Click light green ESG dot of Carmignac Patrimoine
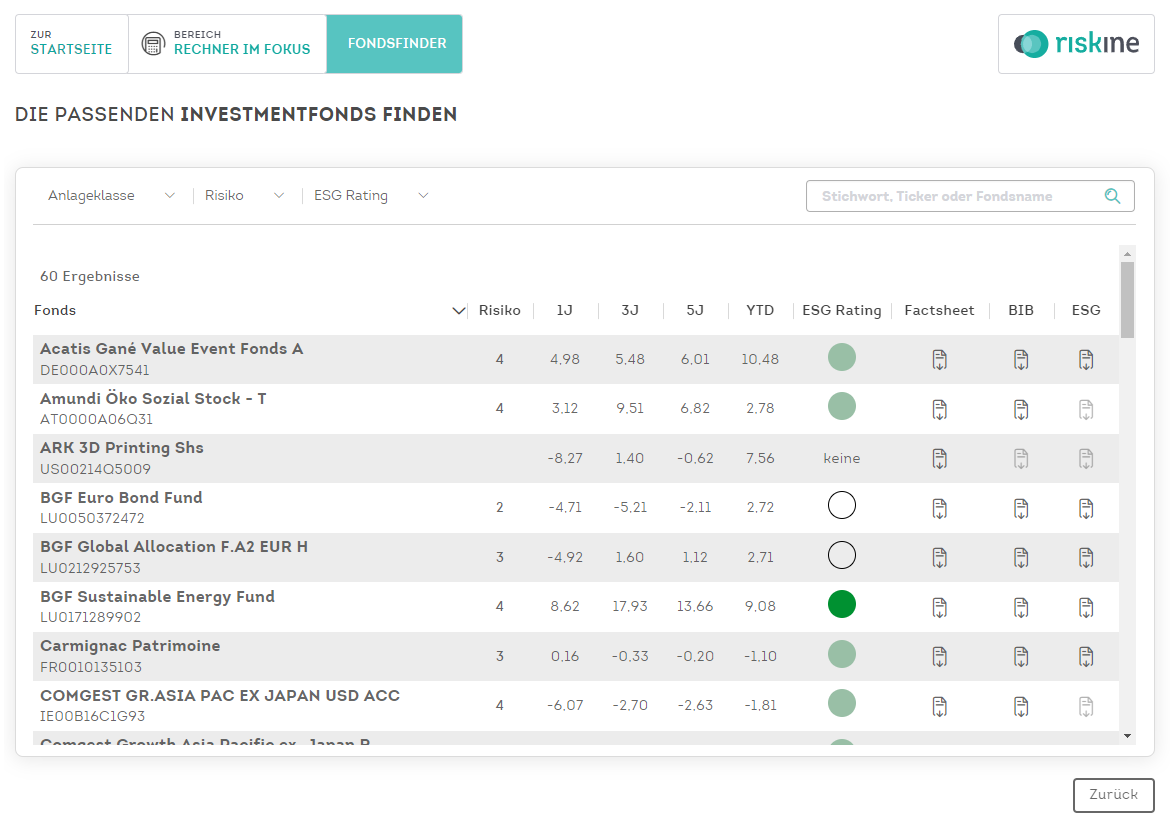Viewport: 1170px width, 830px height. [842, 654]
